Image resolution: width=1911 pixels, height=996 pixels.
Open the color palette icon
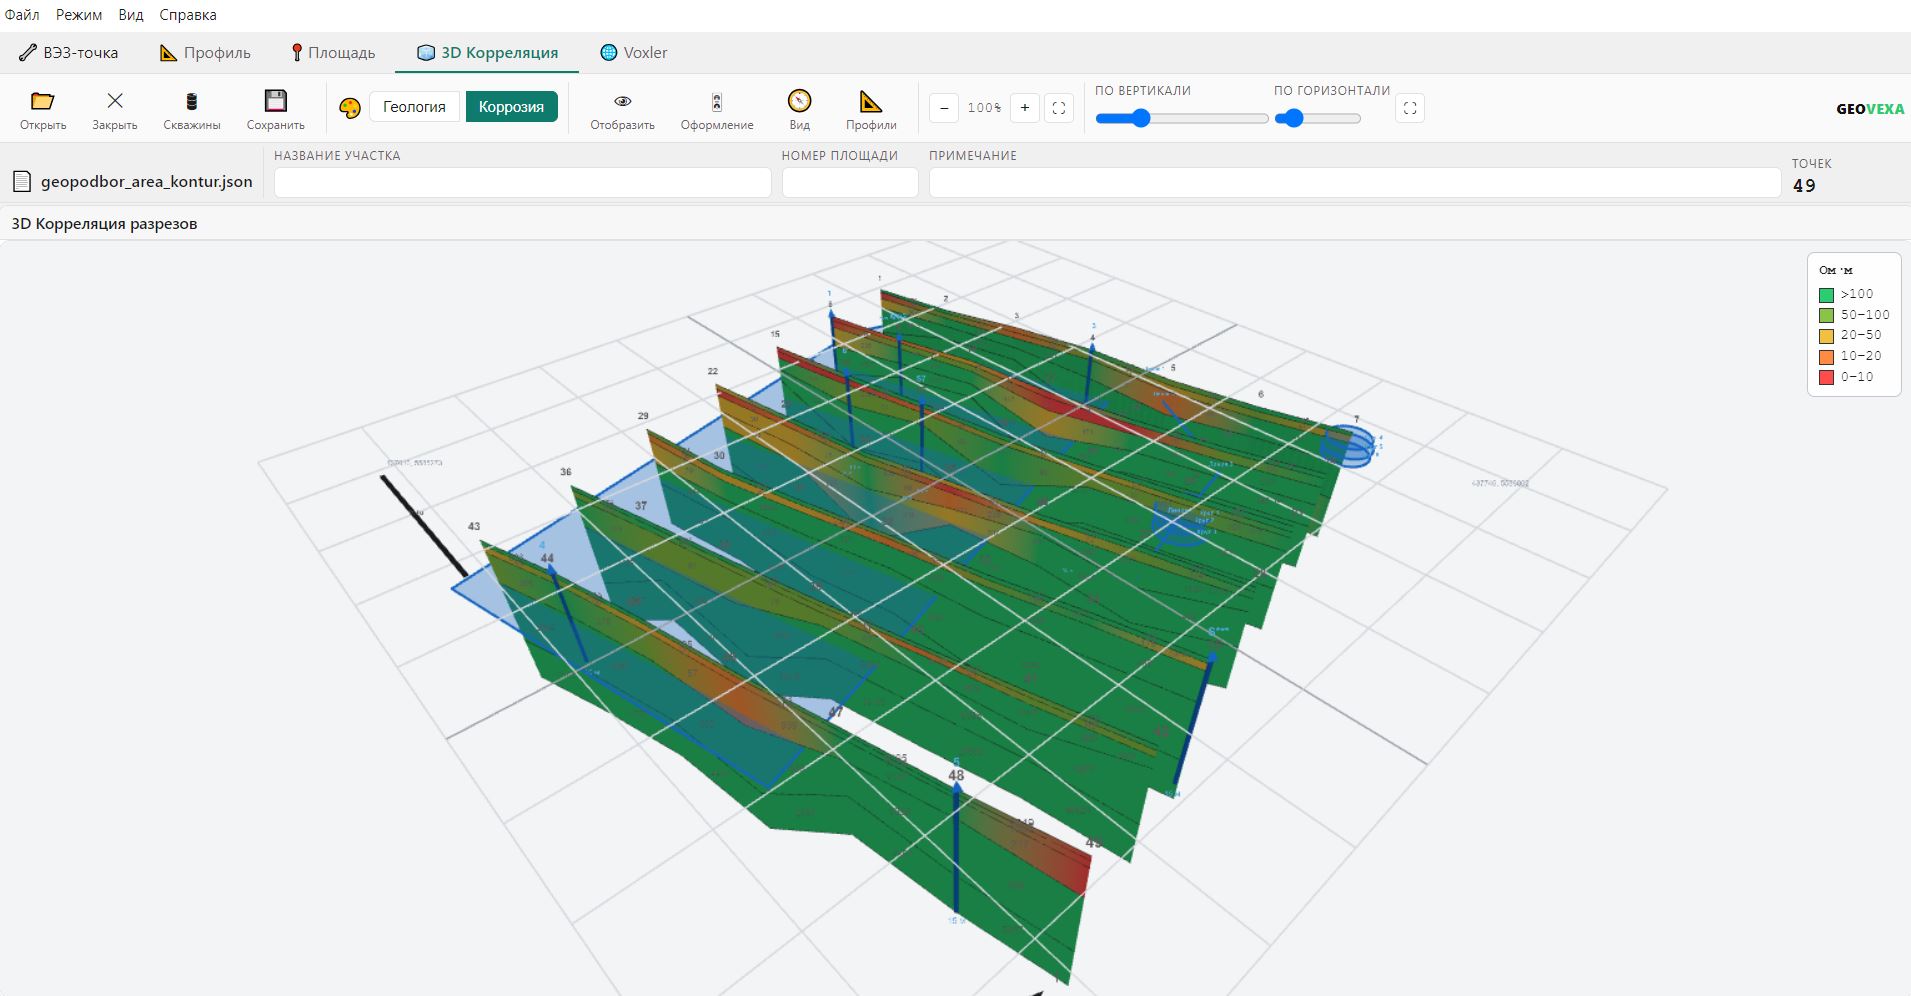pyautogui.click(x=350, y=108)
